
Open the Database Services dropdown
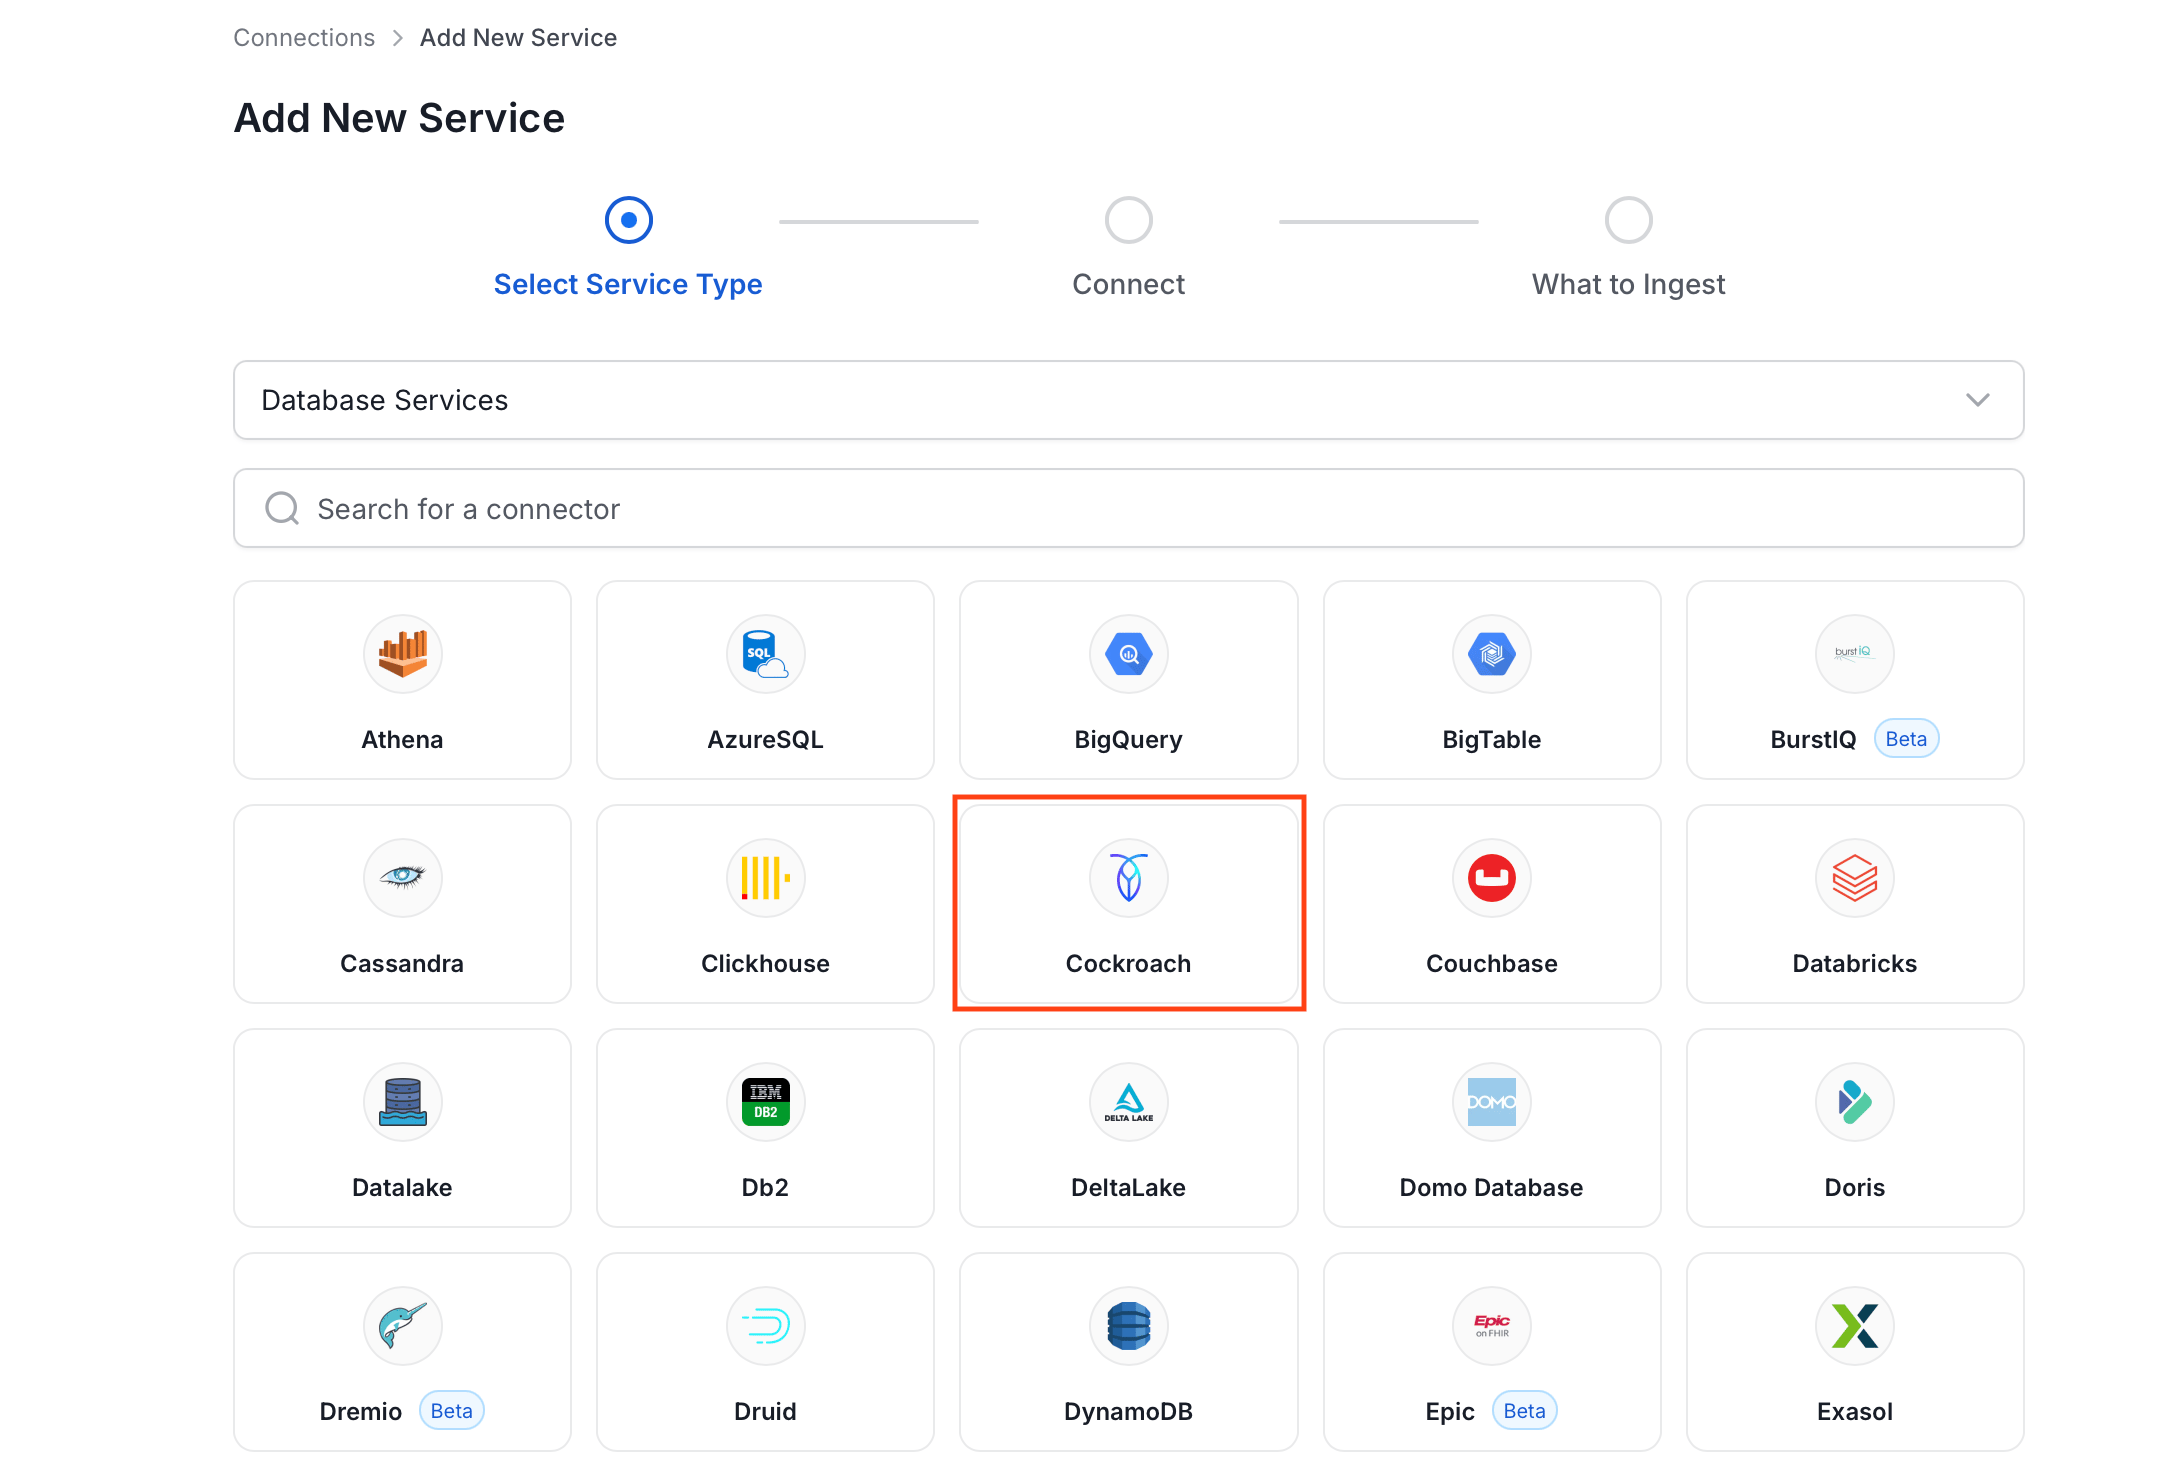point(1128,400)
